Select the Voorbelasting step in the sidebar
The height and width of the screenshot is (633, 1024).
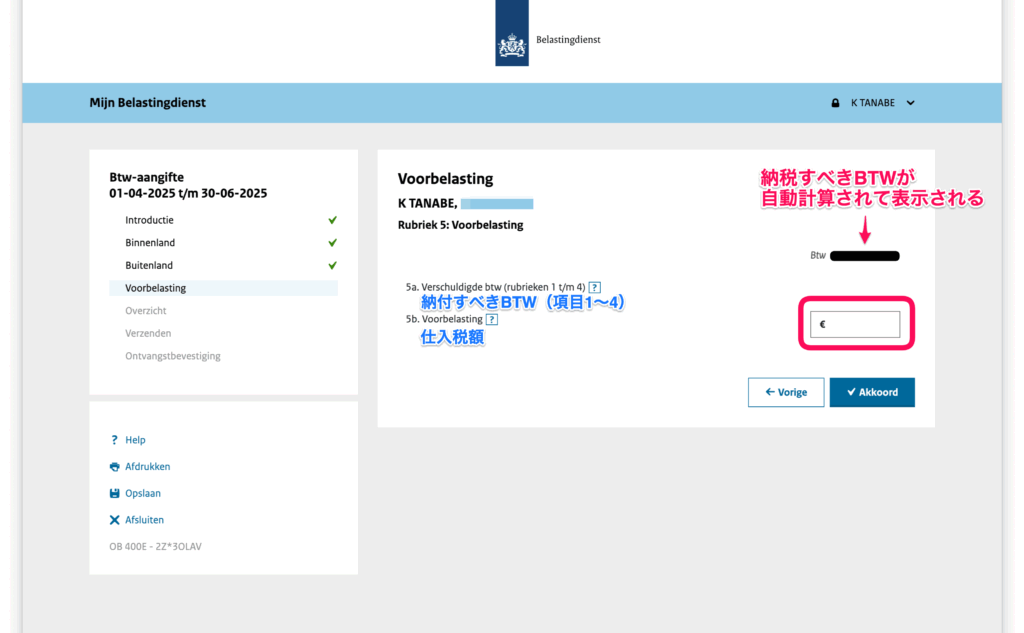coord(155,288)
